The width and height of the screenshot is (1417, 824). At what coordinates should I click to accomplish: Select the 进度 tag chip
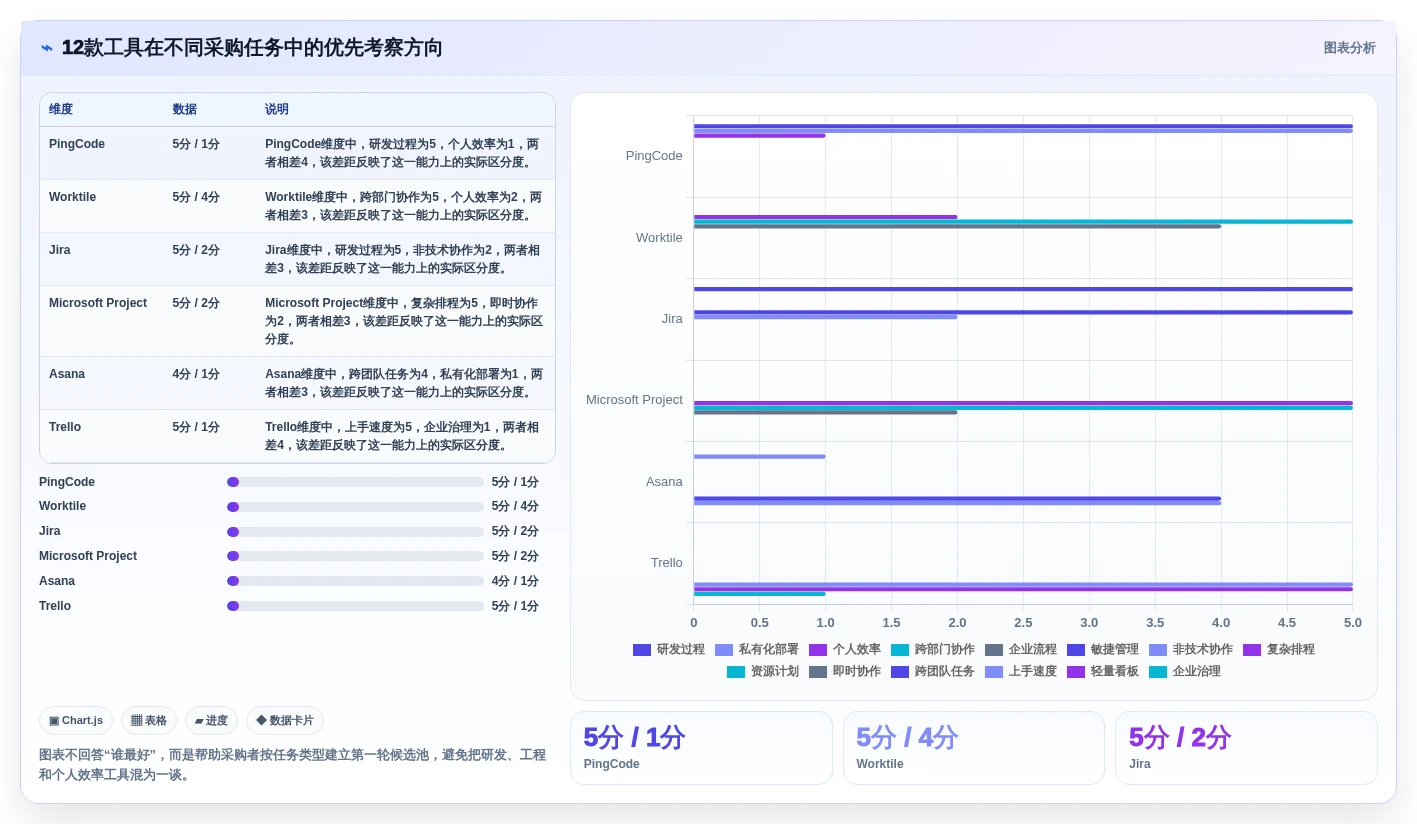[x=211, y=720]
